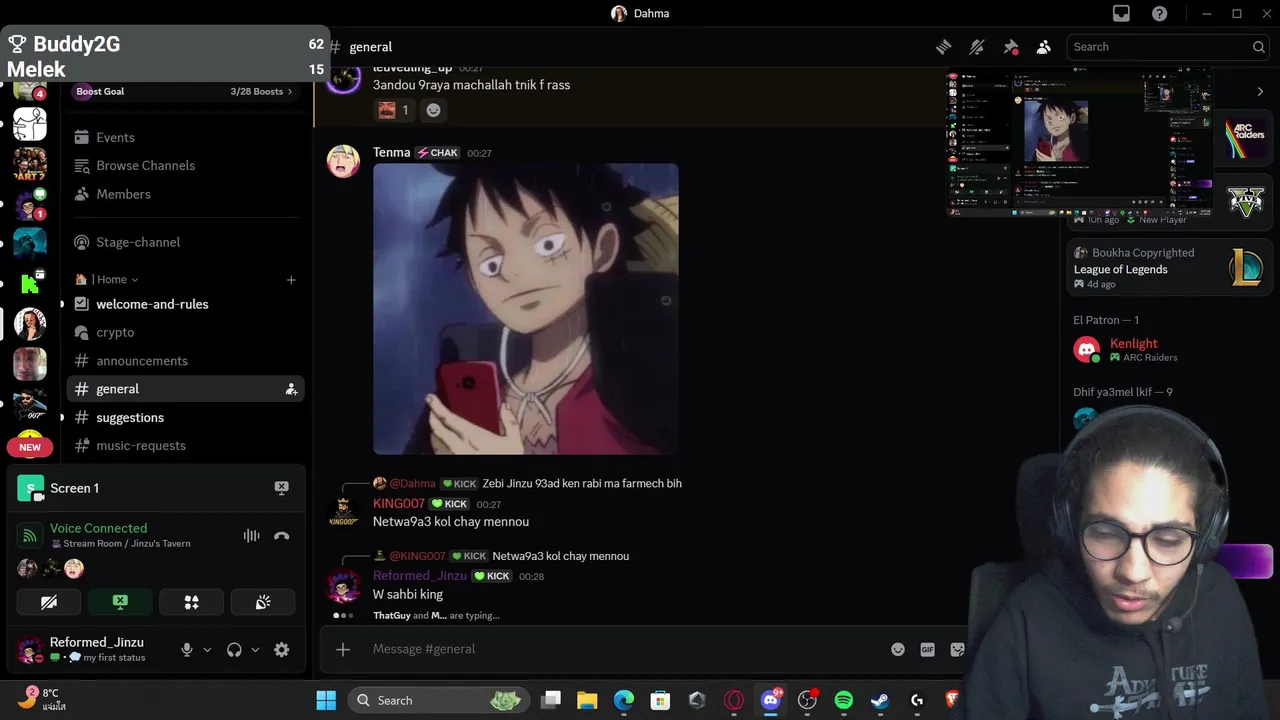Click Tenma's username
The height and width of the screenshot is (720, 1280).
click(x=392, y=152)
